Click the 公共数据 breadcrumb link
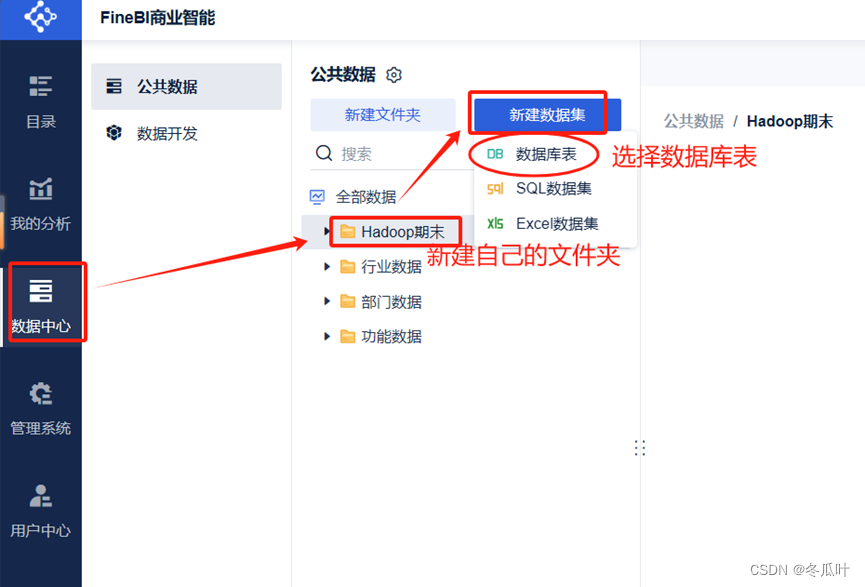 pyautogui.click(x=694, y=121)
